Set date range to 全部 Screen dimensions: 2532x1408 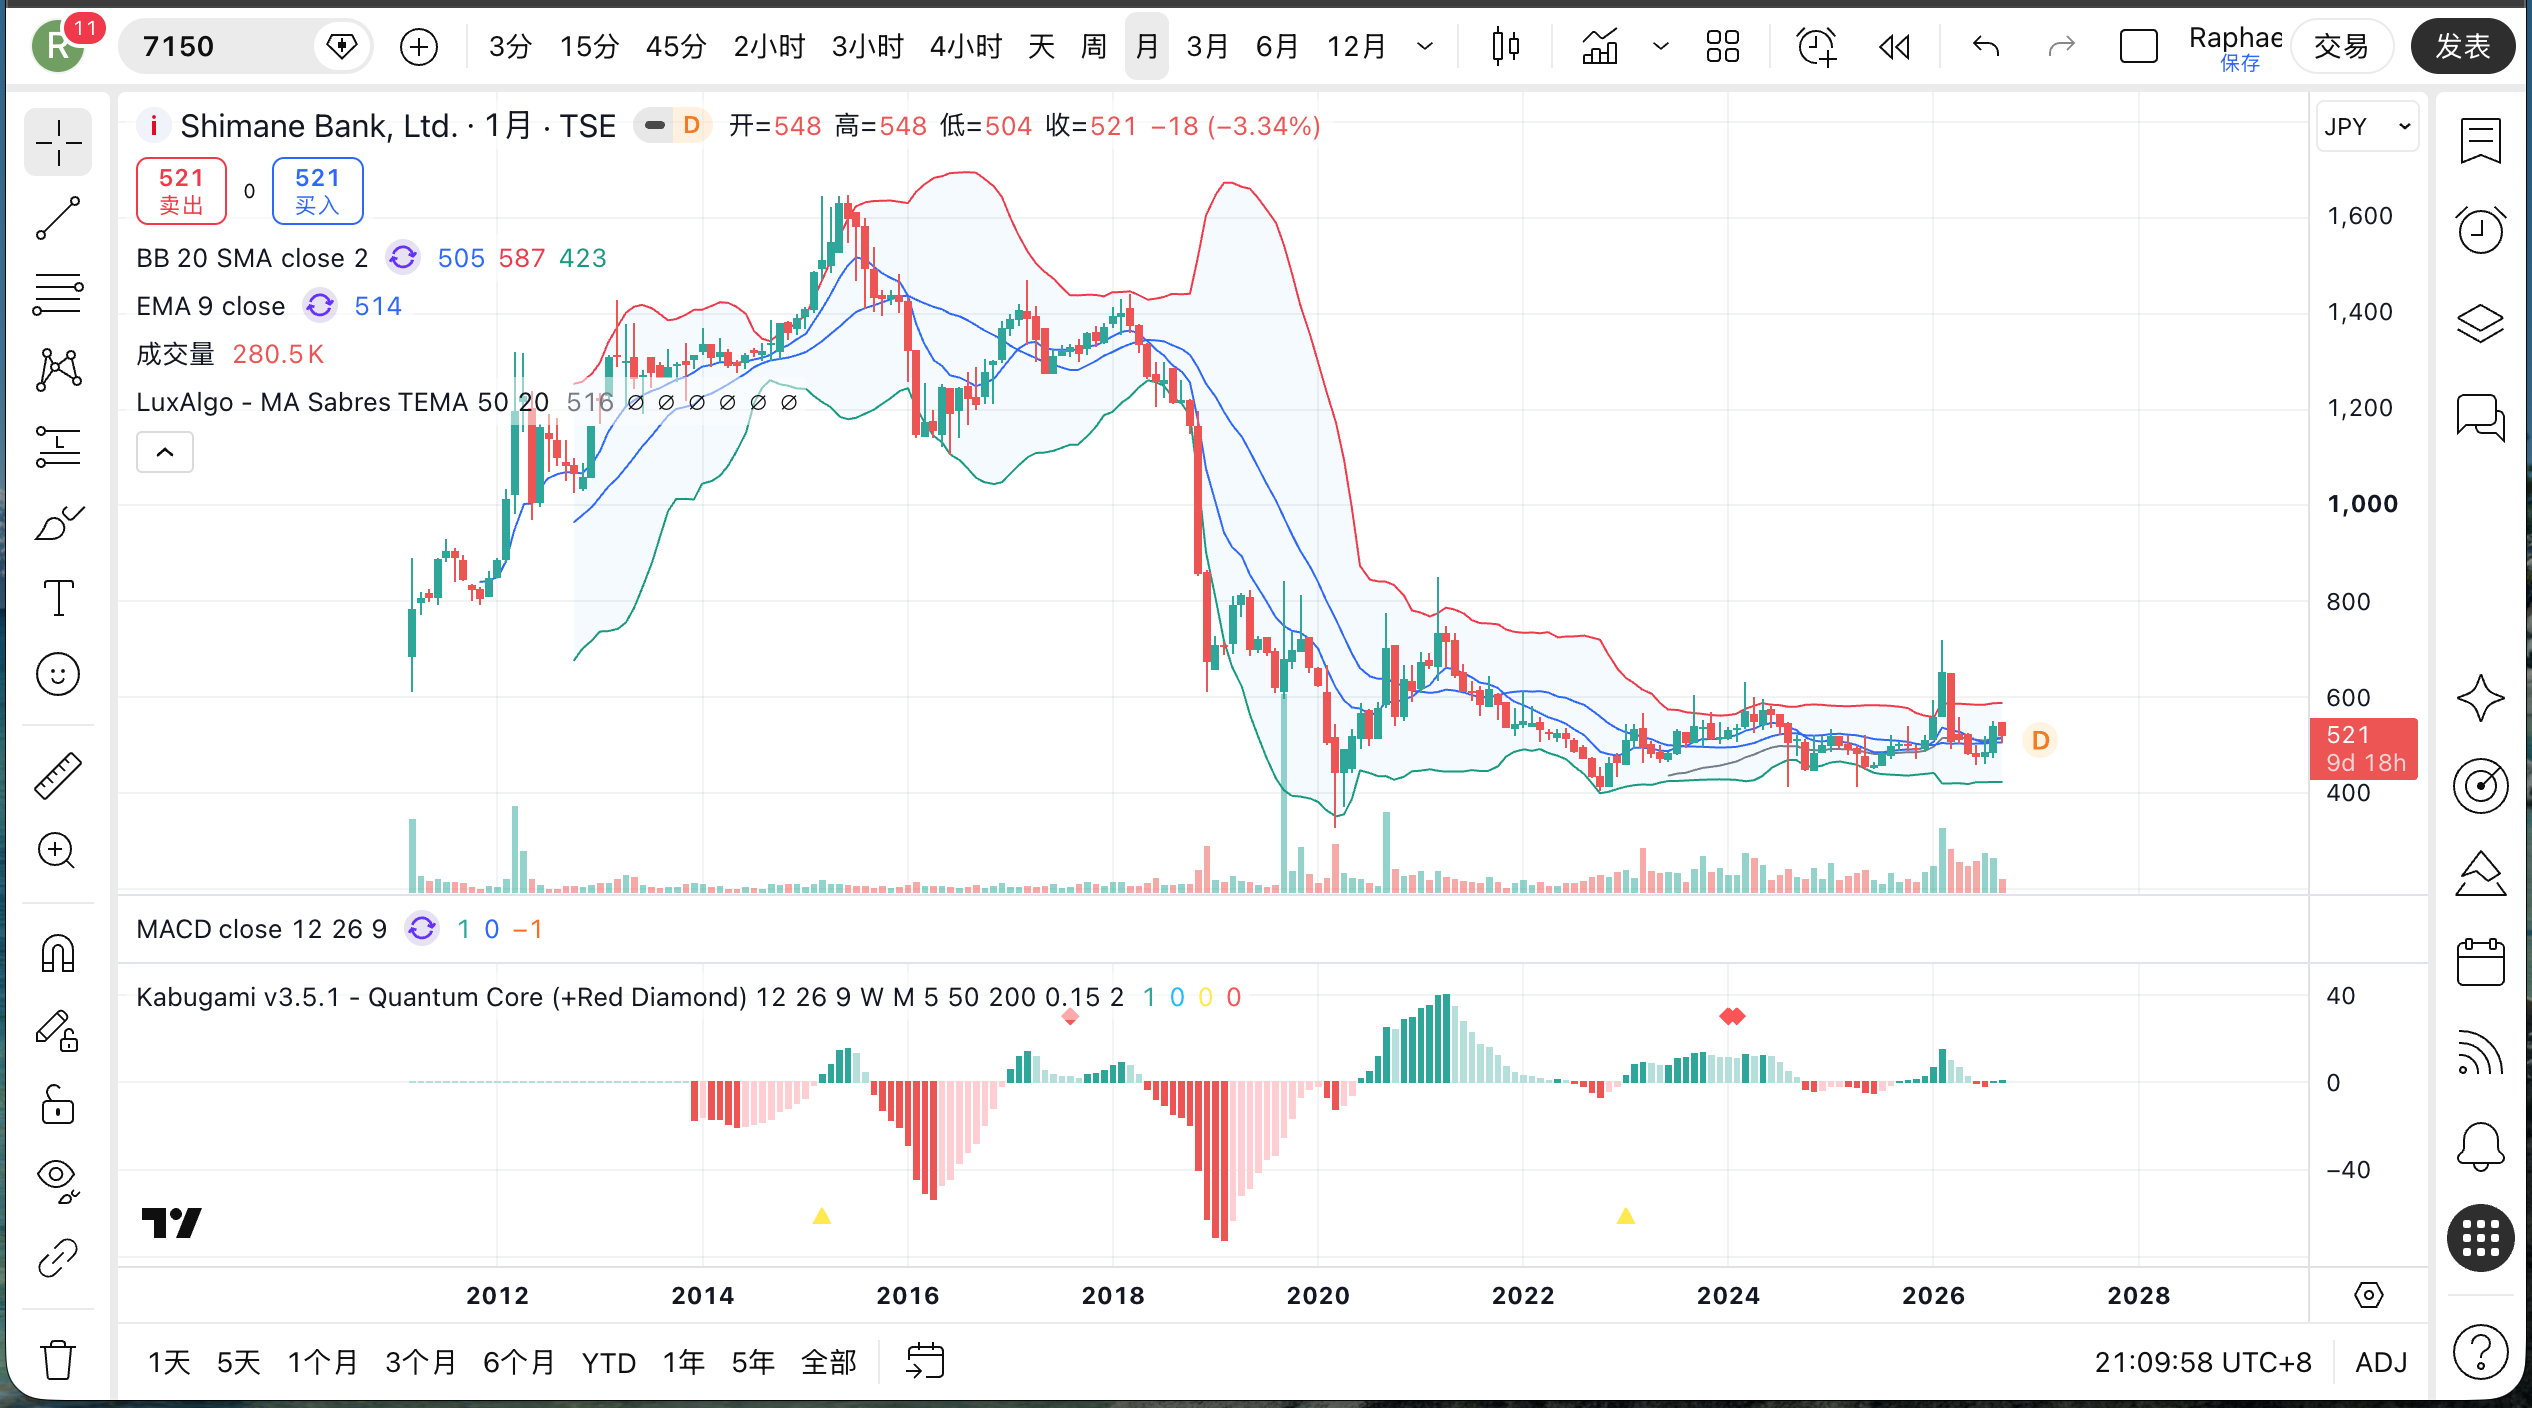coord(829,1362)
